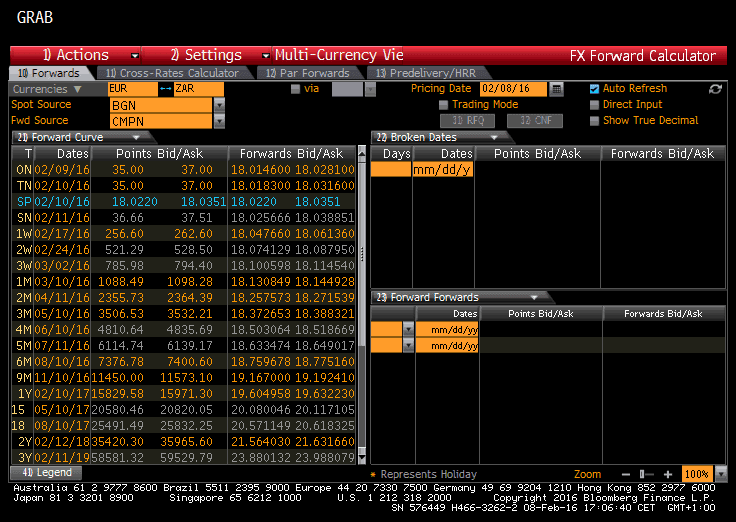The height and width of the screenshot is (522, 736).
Task: Click the RFQ button
Action: coord(468,121)
